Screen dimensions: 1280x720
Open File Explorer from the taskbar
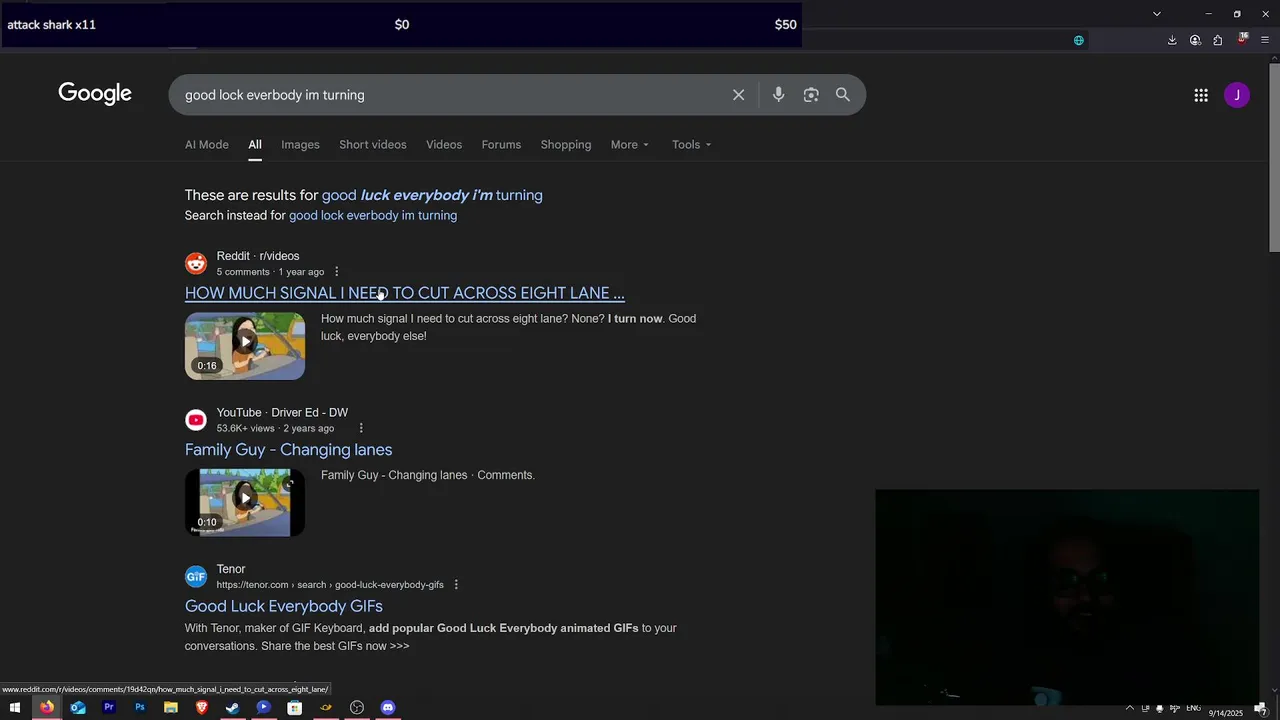[x=171, y=708]
